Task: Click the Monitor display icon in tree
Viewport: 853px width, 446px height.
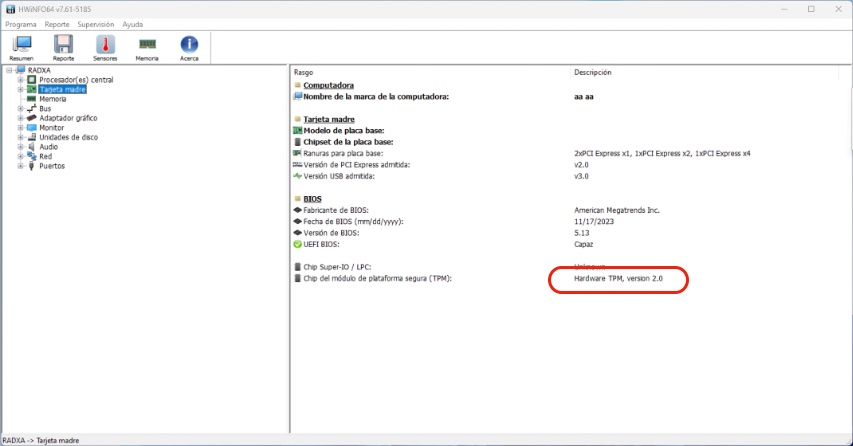Action: pos(32,127)
